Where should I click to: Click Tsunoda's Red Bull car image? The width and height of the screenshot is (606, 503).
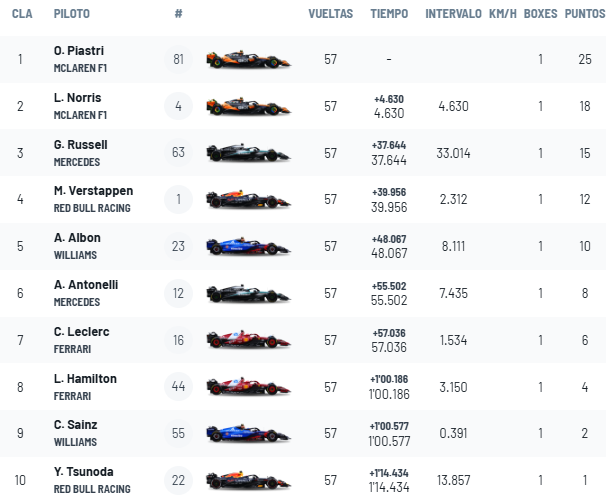249,480
